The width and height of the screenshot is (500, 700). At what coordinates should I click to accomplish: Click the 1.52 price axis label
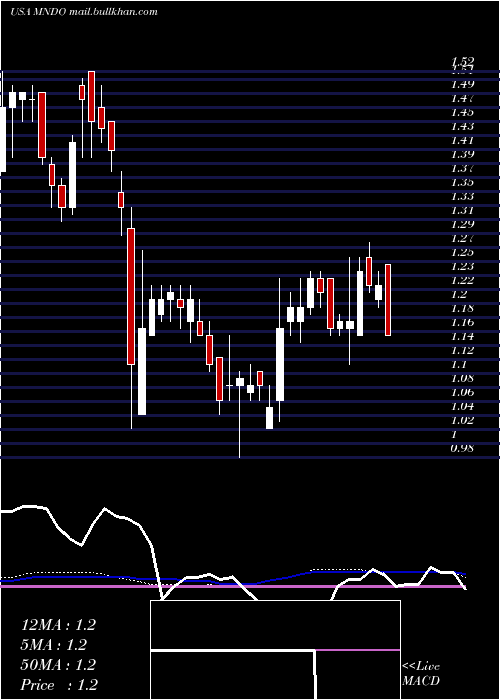(x=462, y=61)
